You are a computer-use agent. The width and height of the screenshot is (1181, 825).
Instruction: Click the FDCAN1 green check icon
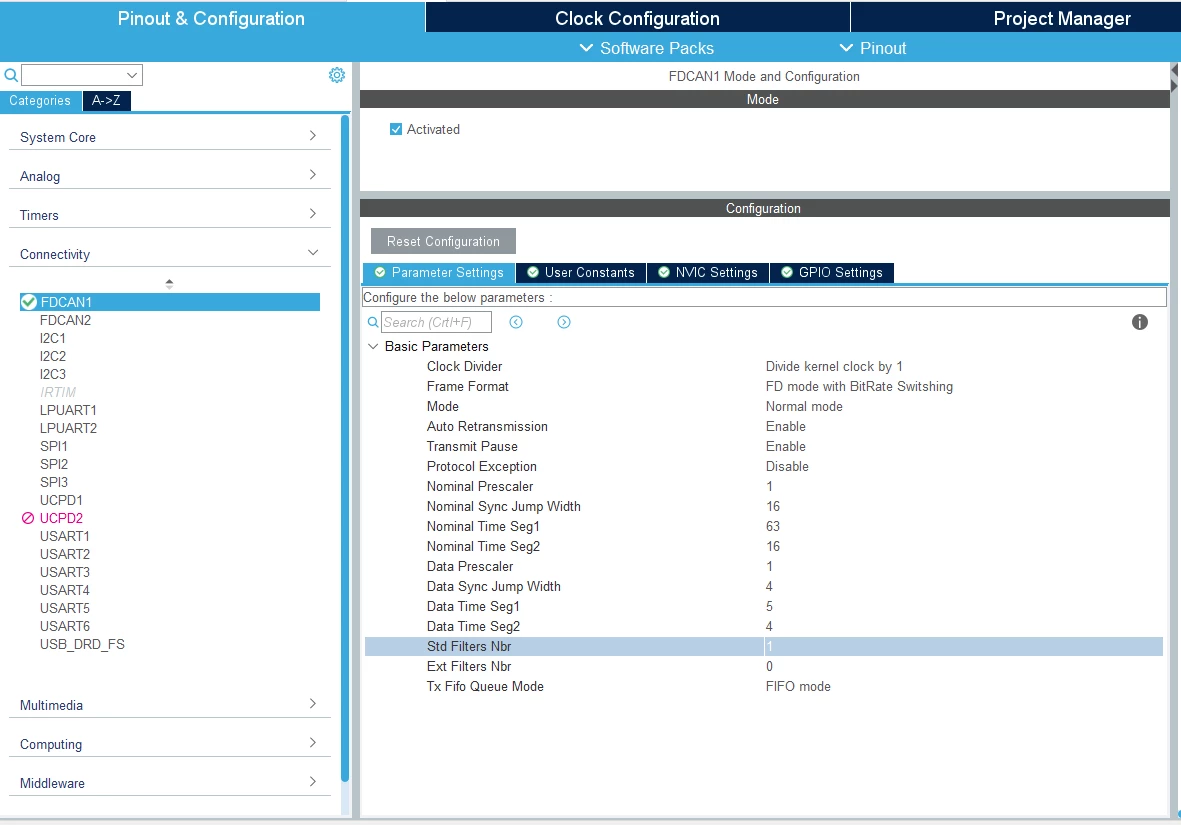click(x=29, y=302)
